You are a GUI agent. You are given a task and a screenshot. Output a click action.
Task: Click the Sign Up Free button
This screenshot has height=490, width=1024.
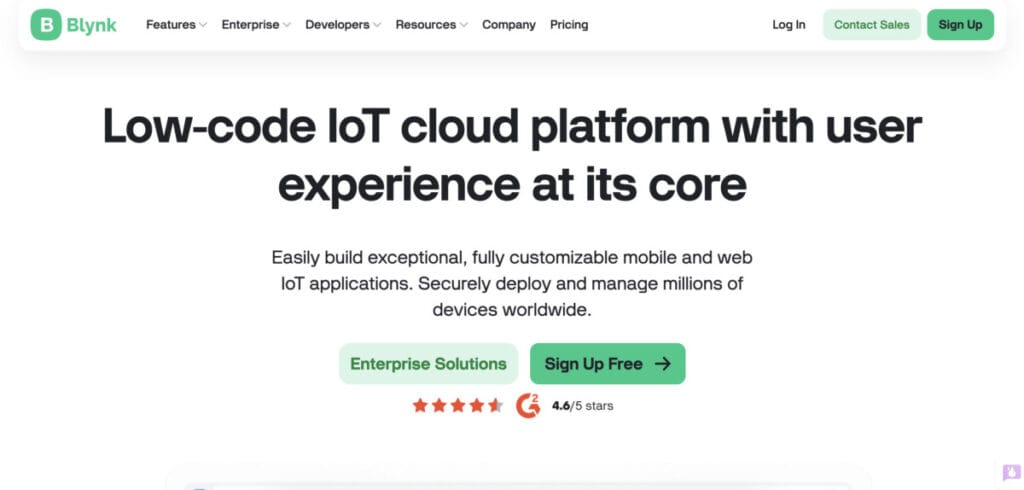click(608, 364)
